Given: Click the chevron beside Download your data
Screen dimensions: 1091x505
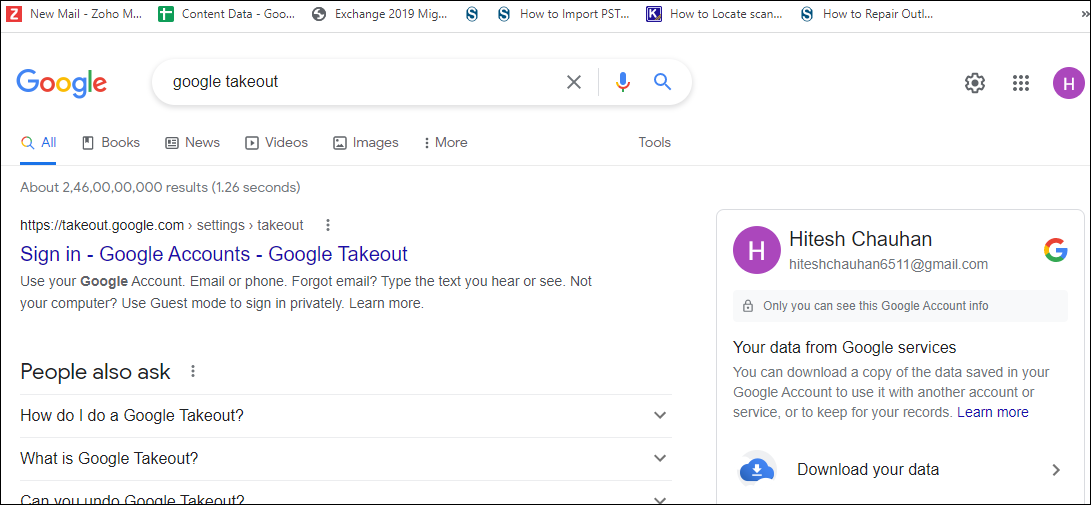Looking at the screenshot, I should pyautogui.click(x=1056, y=470).
